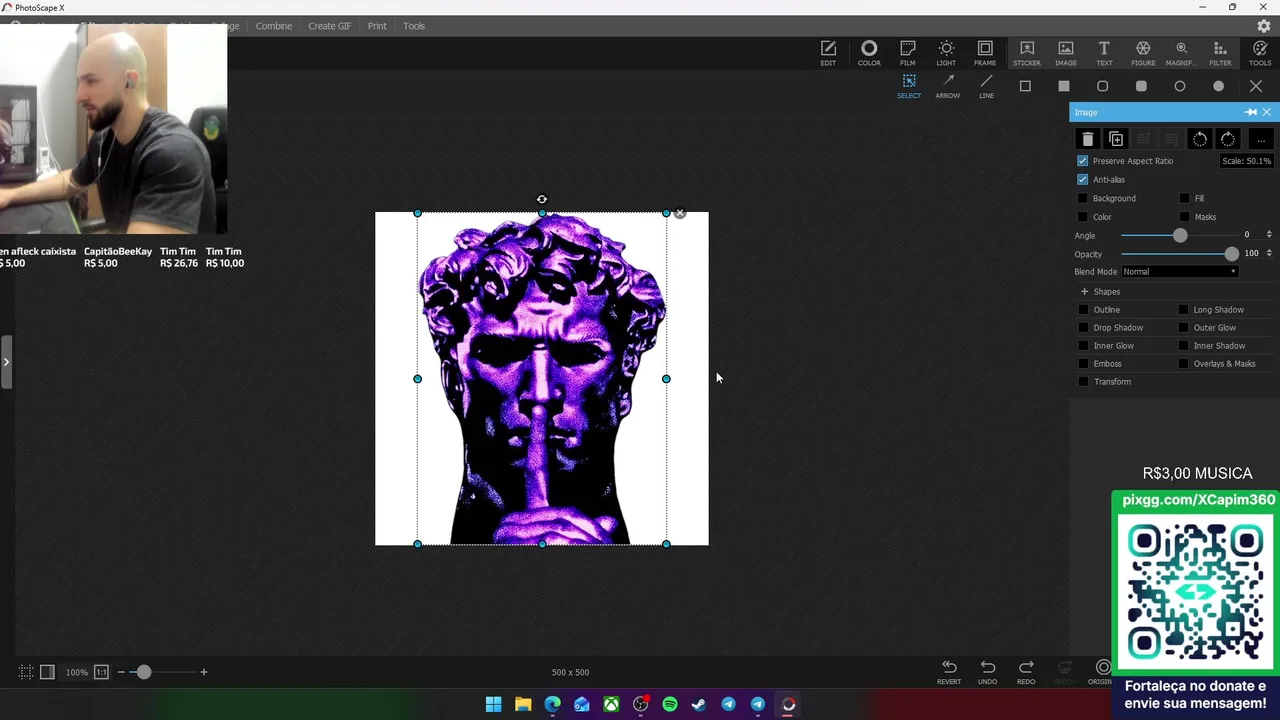Open the Light adjustments icon

946,53
